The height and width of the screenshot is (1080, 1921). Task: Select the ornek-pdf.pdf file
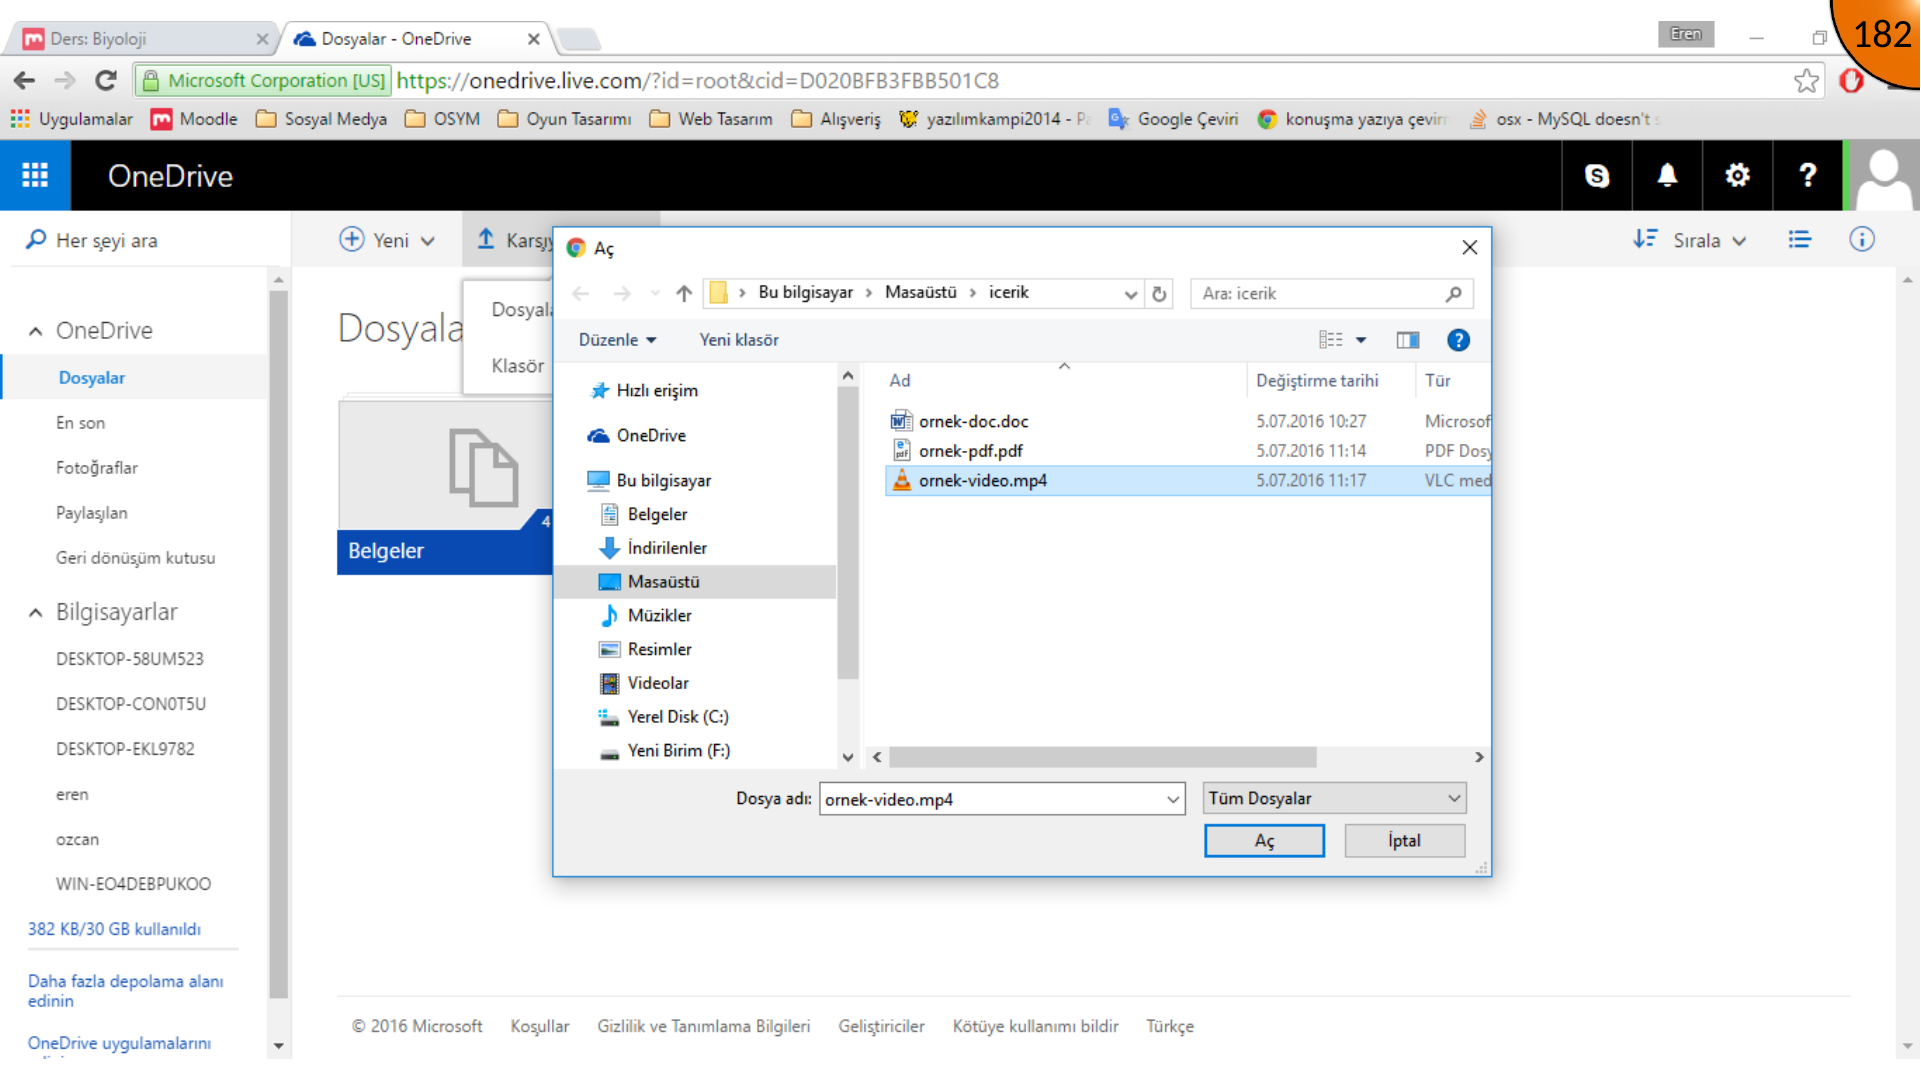[x=970, y=451]
